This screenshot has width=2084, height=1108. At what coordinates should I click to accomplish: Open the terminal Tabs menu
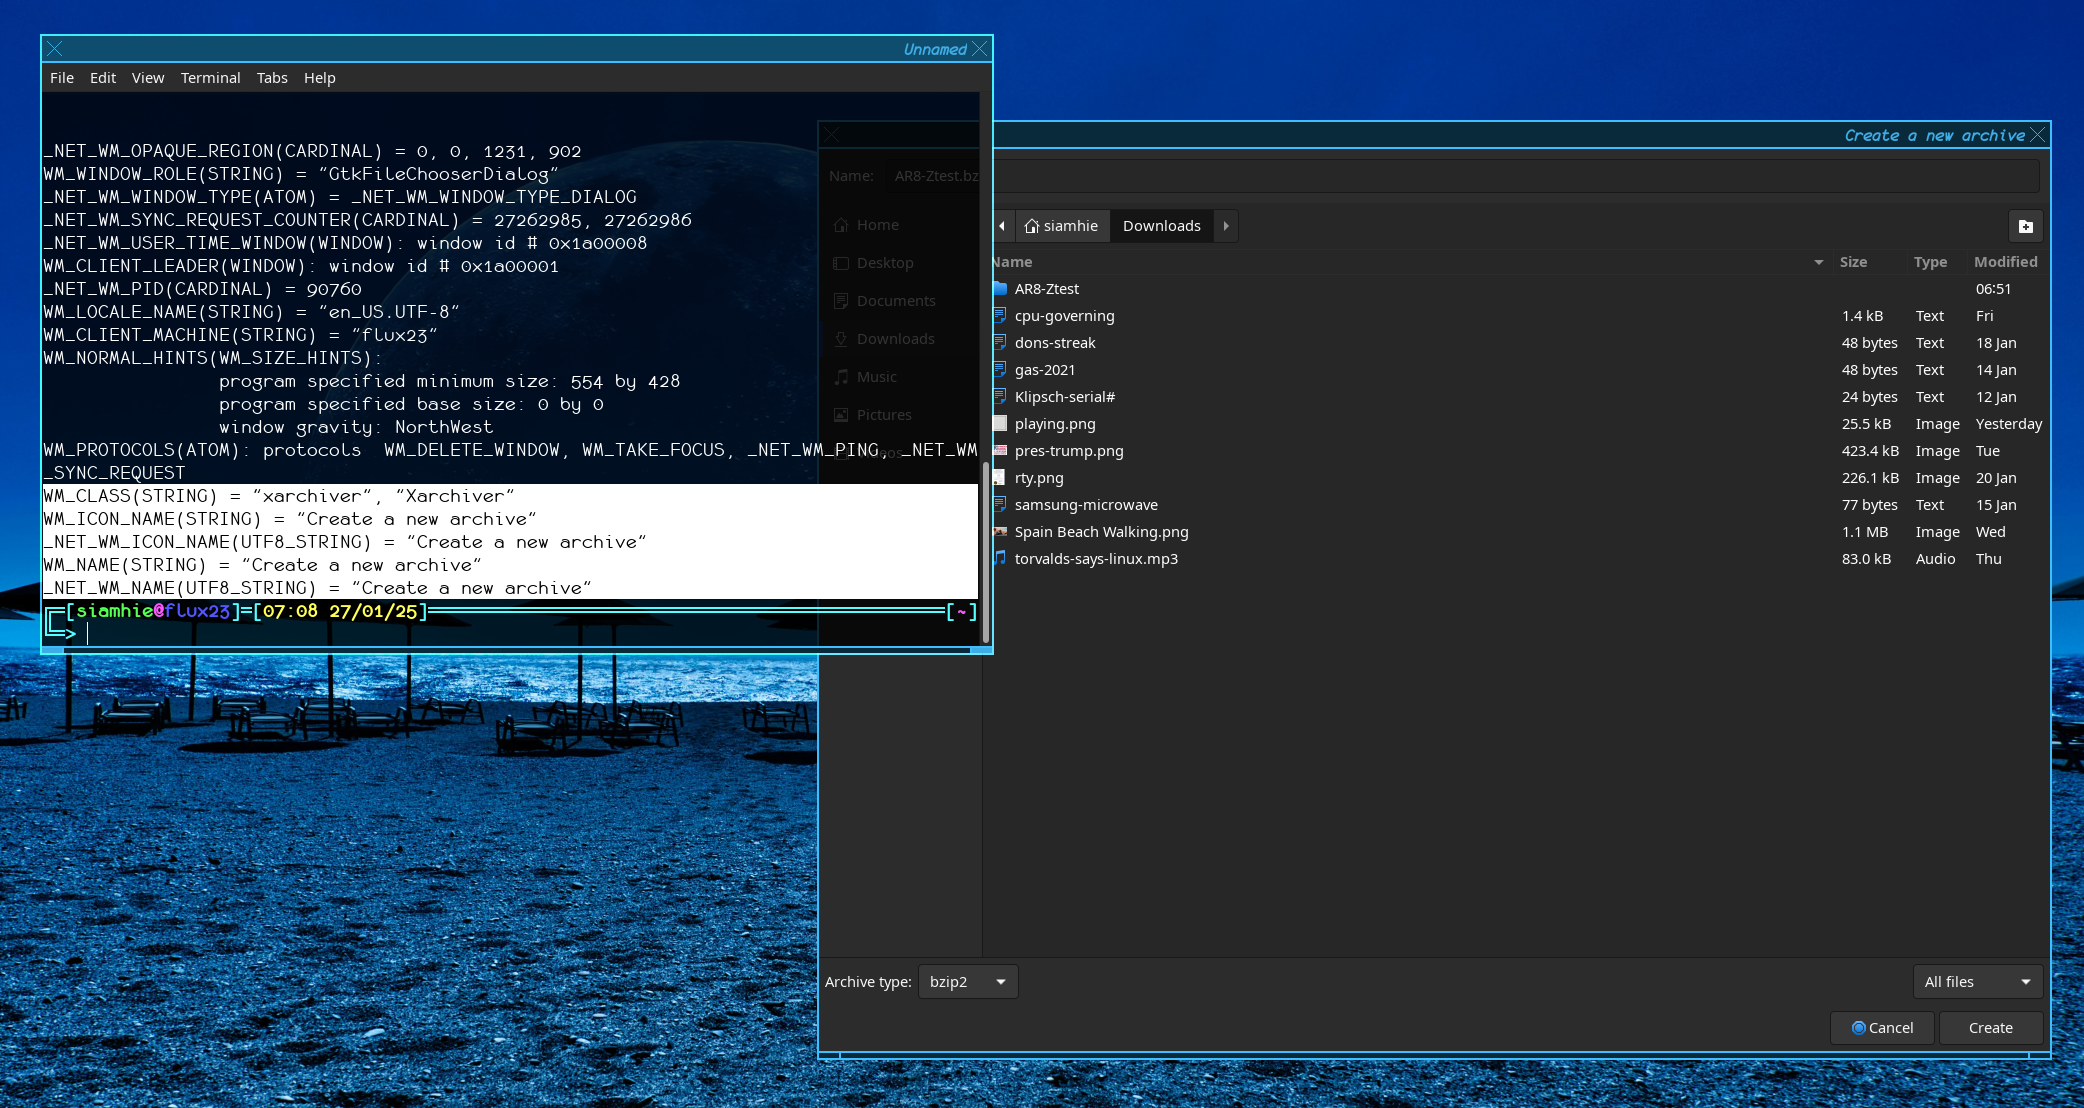(272, 78)
